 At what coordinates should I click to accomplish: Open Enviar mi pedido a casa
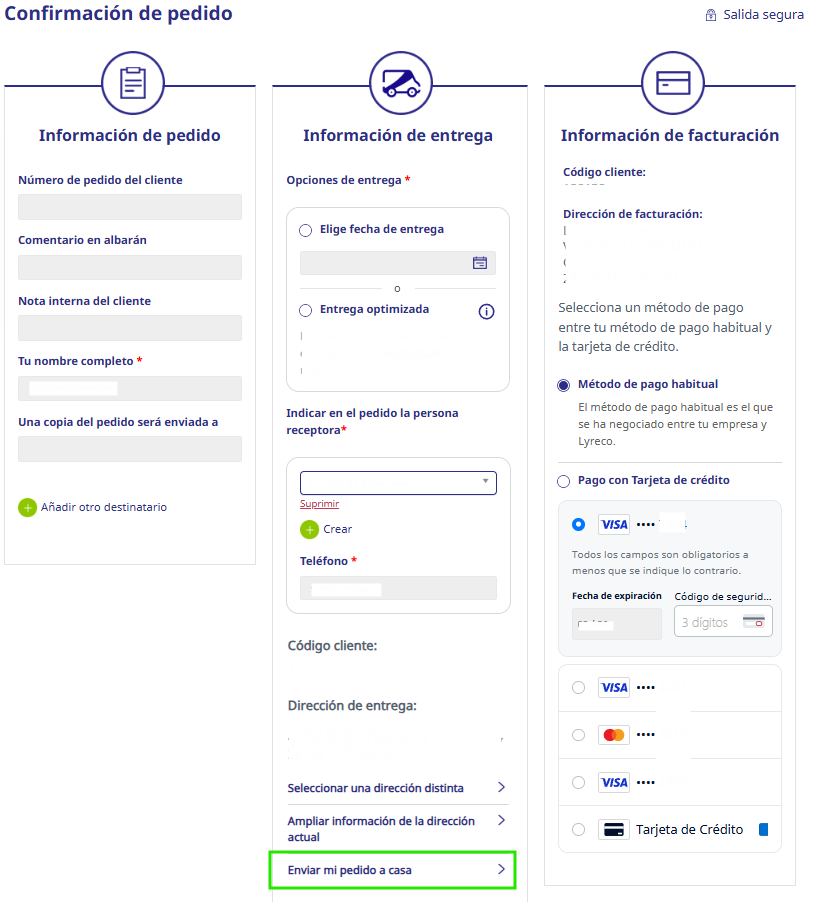(x=392, y=870)
